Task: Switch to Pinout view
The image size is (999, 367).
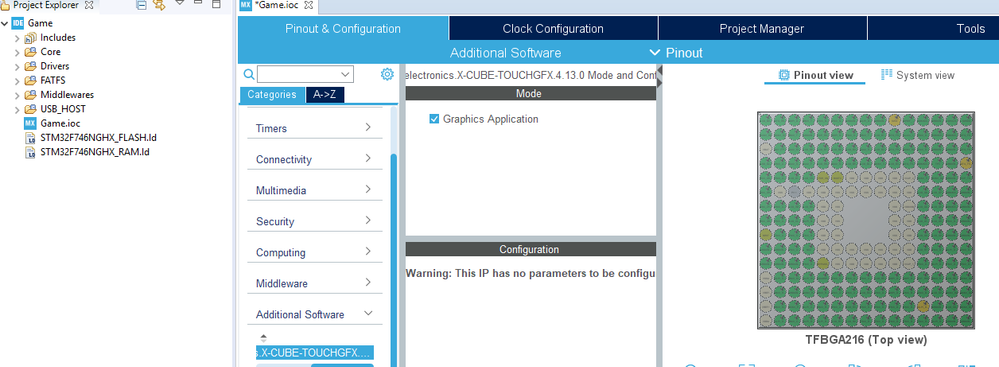Action: coord(816,75)
